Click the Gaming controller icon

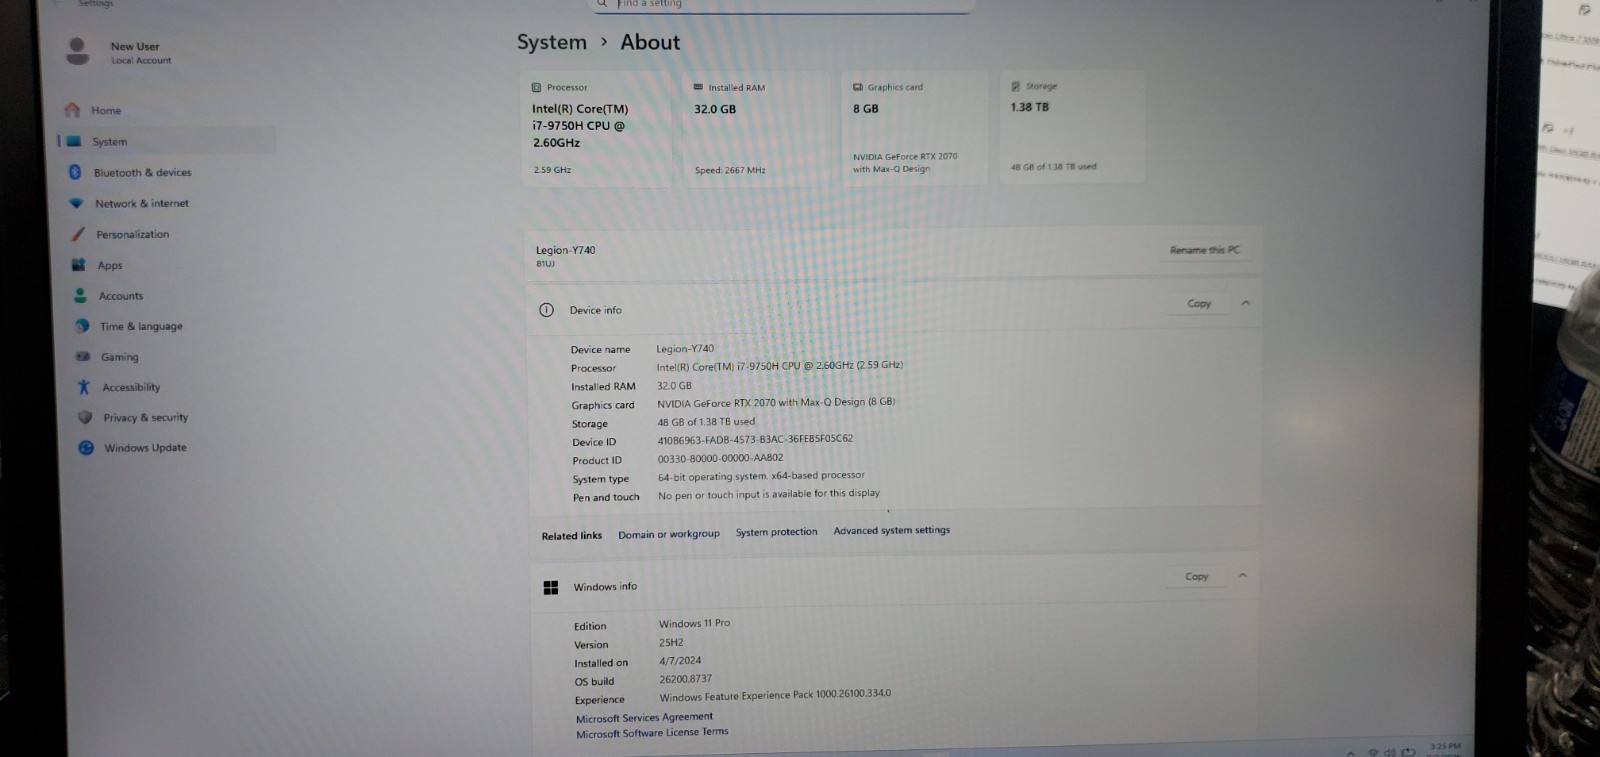(x=83, y=356)
